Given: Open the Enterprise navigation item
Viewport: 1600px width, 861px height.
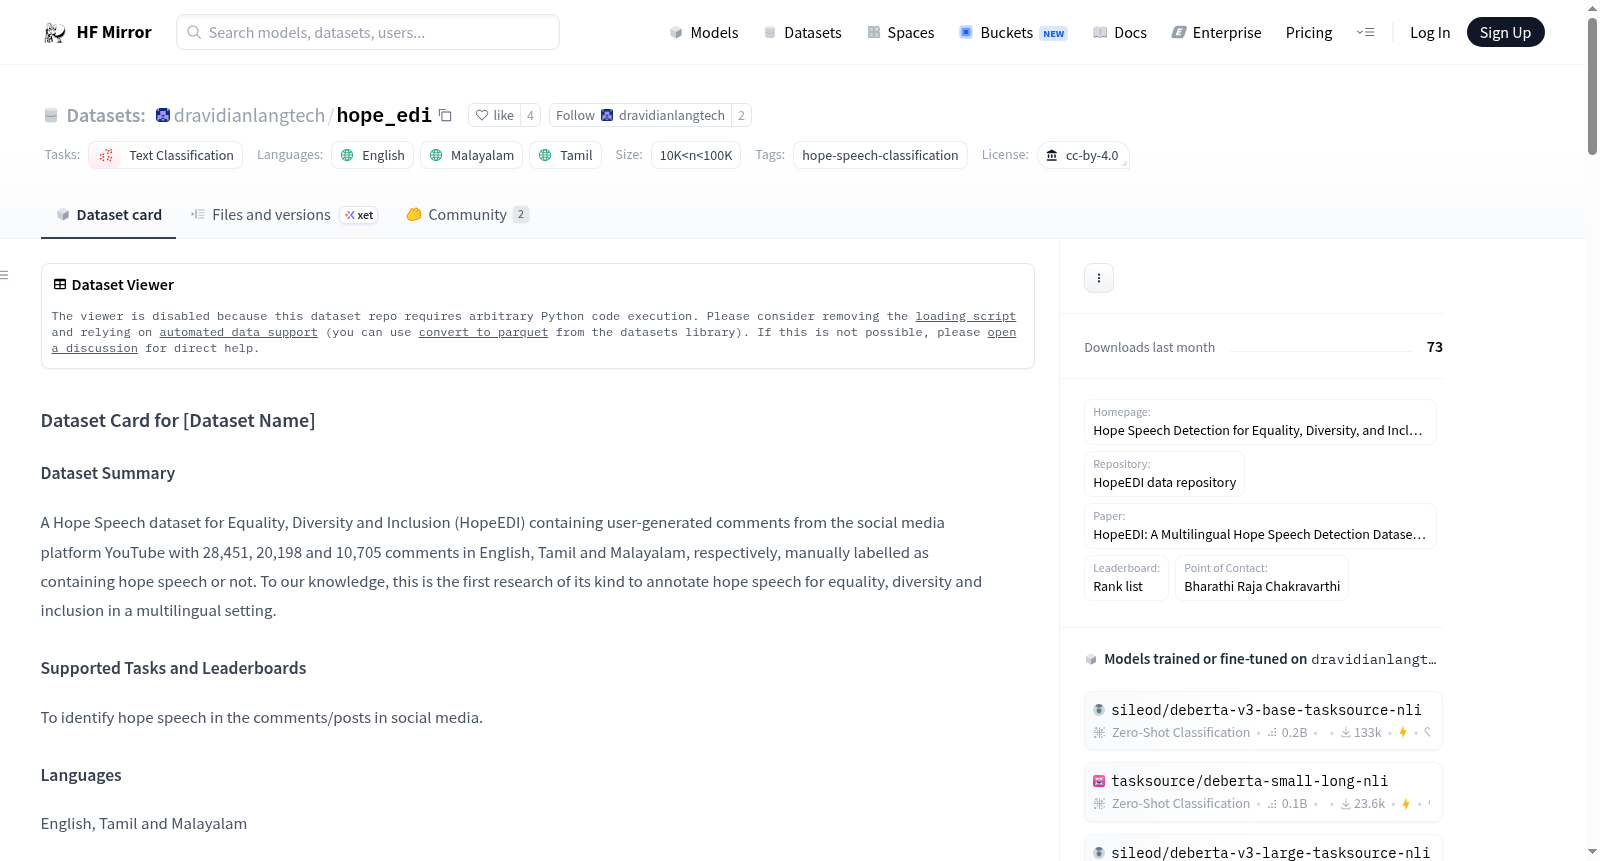Looking at the screenshot, I should [1216, 33].
